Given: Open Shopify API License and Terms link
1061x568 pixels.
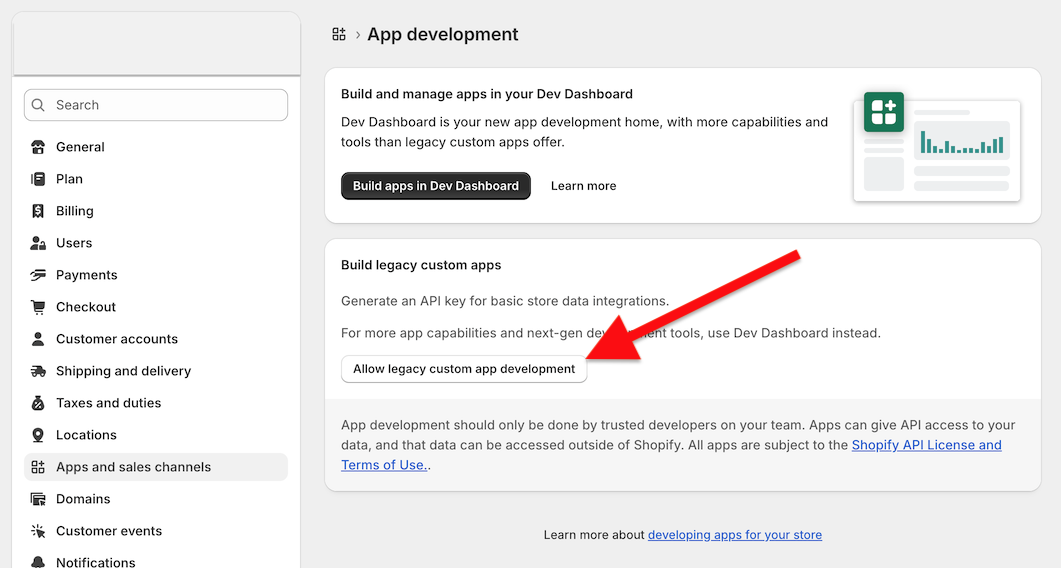Looking at the screenshot, I should [x=926, y=445].
